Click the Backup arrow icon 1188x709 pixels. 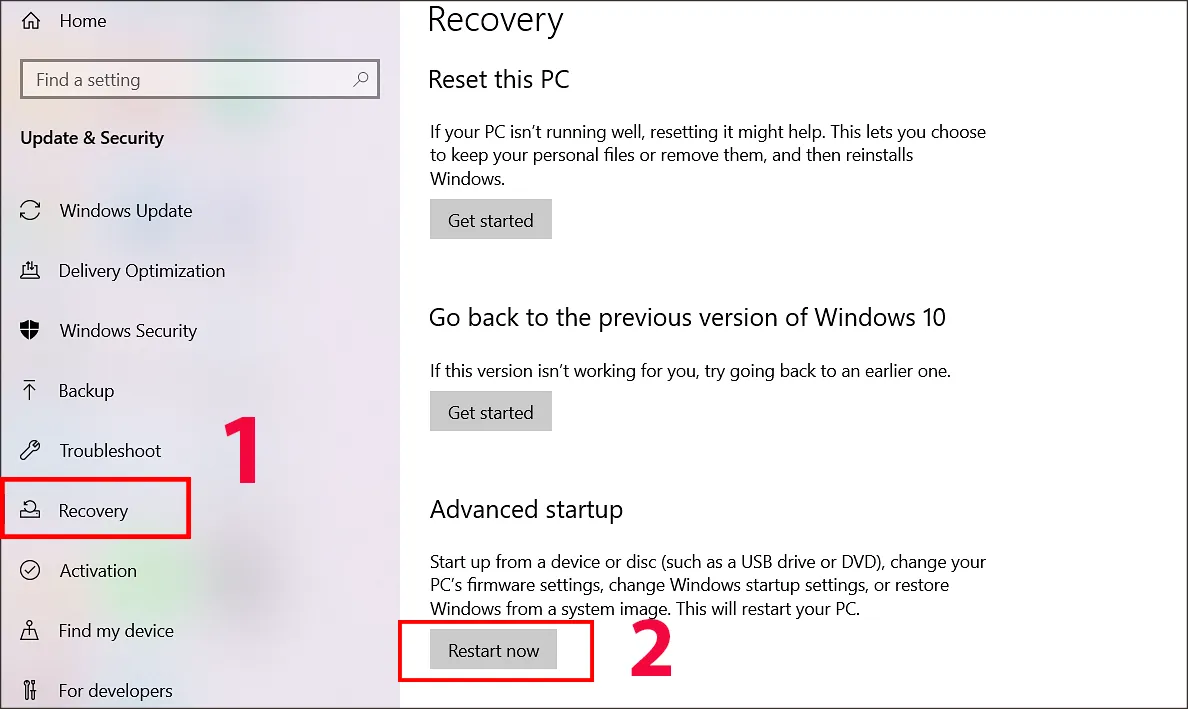[x=31, y=391]
